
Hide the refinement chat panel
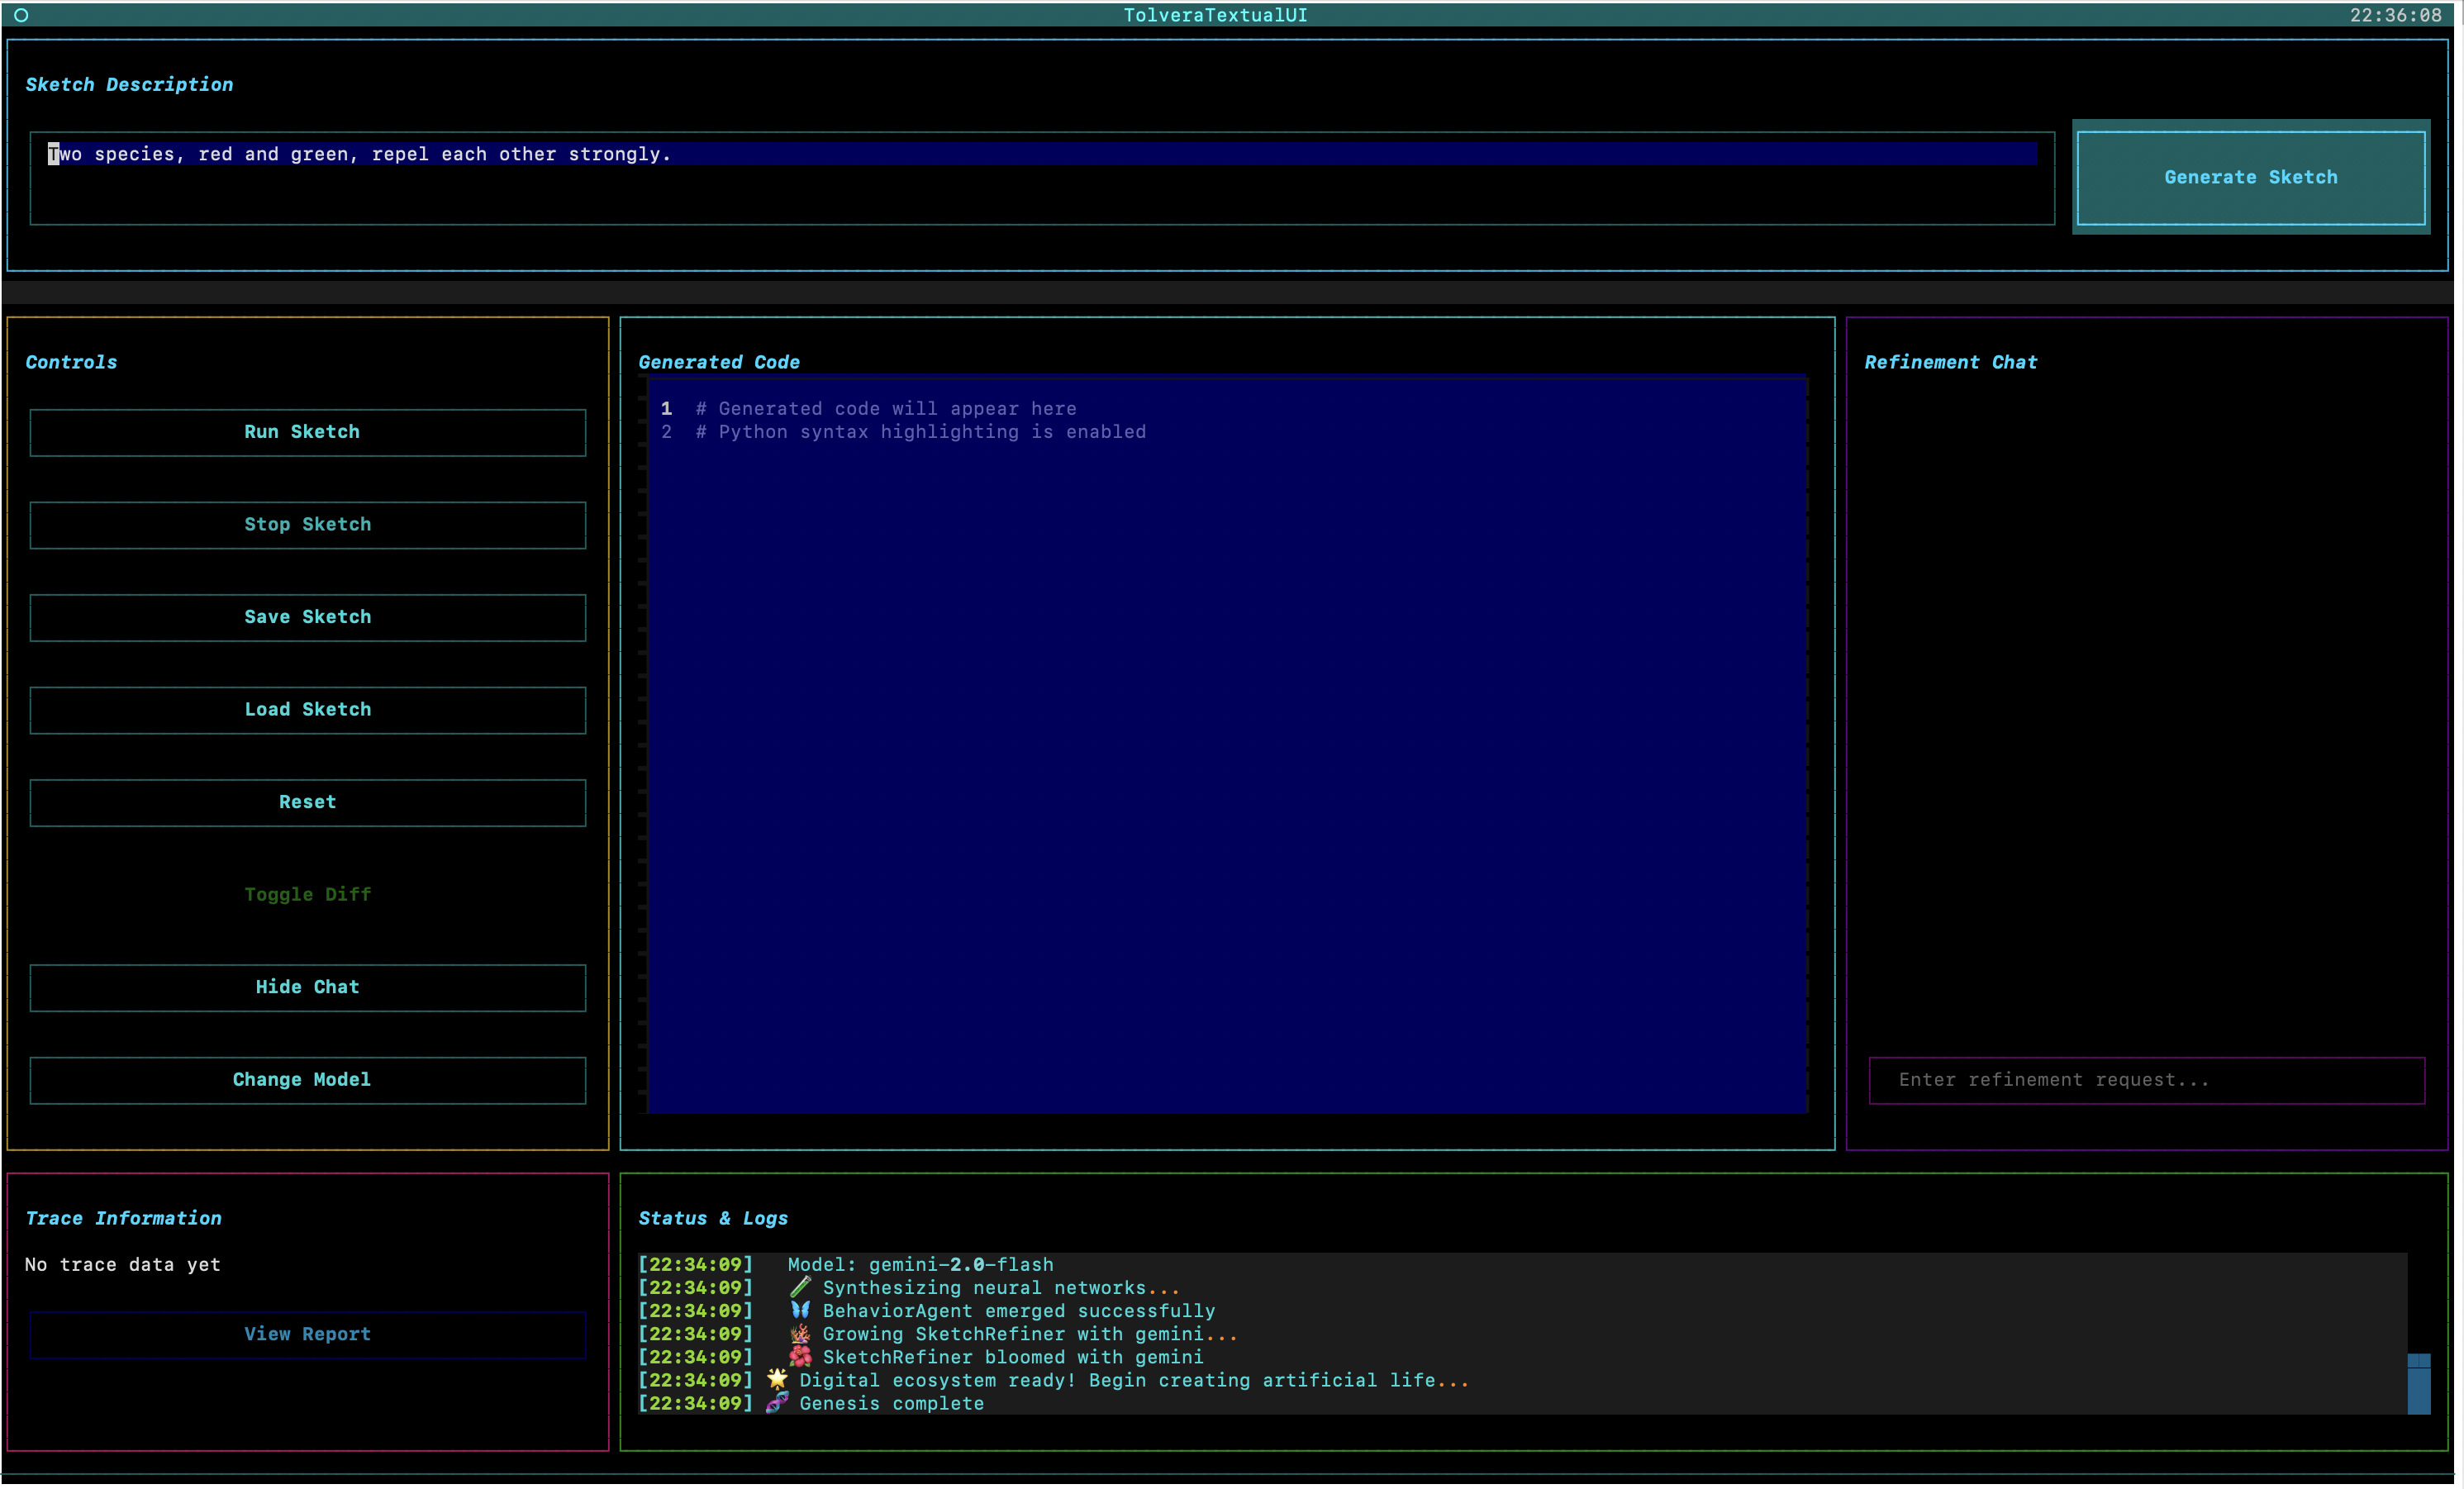tap(307, 987)
